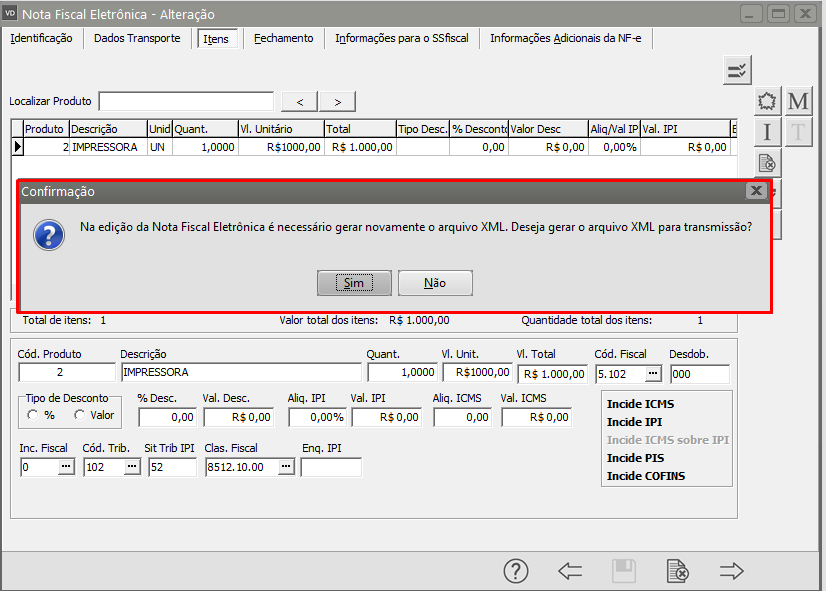This screenshot has height=591, width=826.
Task: Click the checklist icon above the grid
Action: click(x=737, y=70)
